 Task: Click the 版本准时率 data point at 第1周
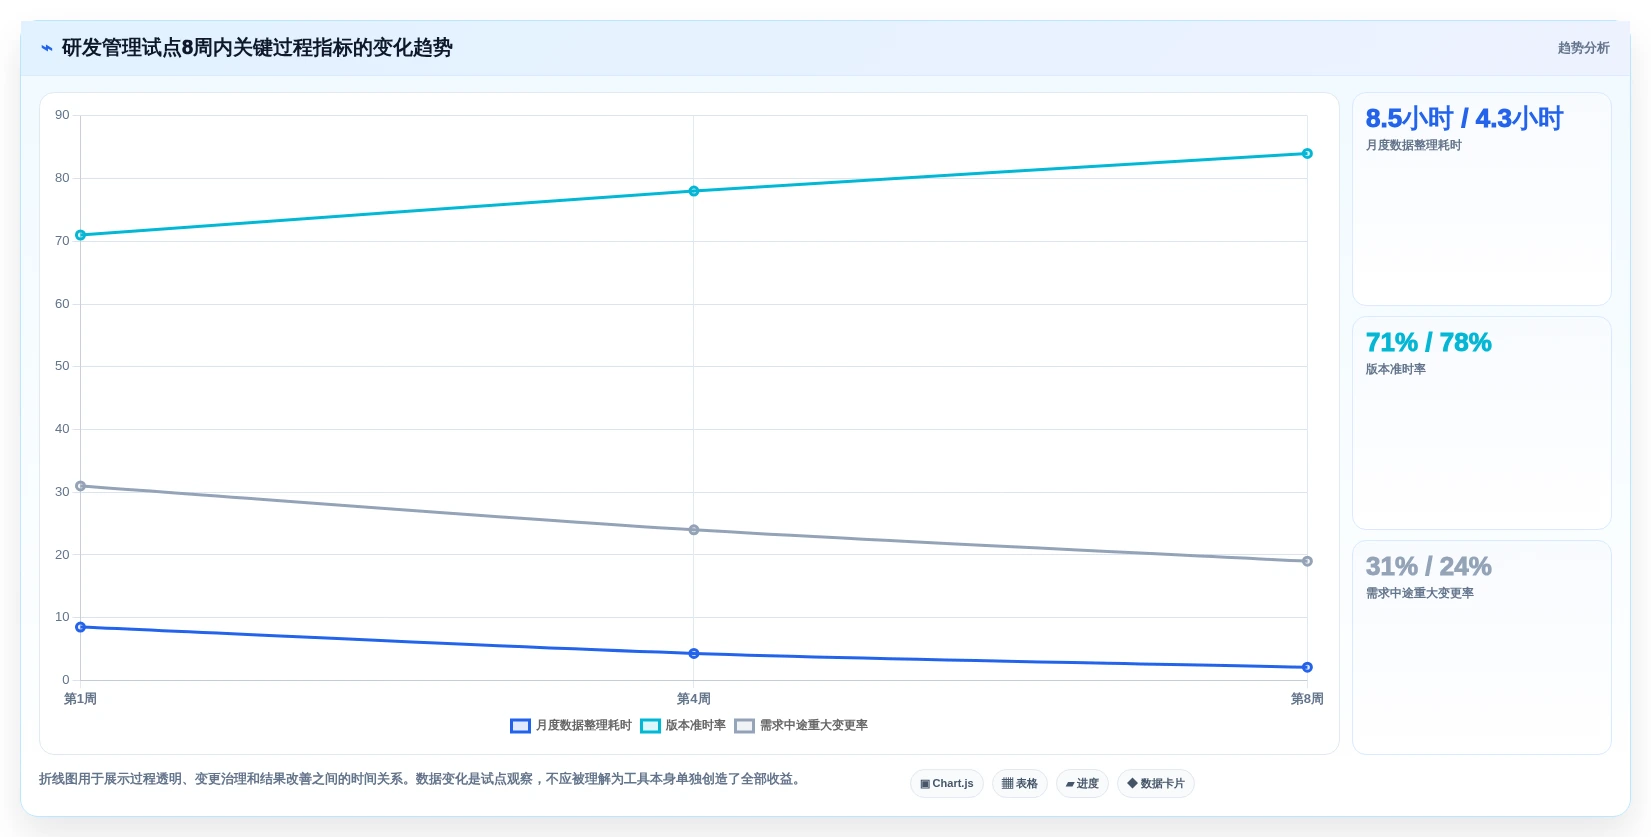click(81, 235)
